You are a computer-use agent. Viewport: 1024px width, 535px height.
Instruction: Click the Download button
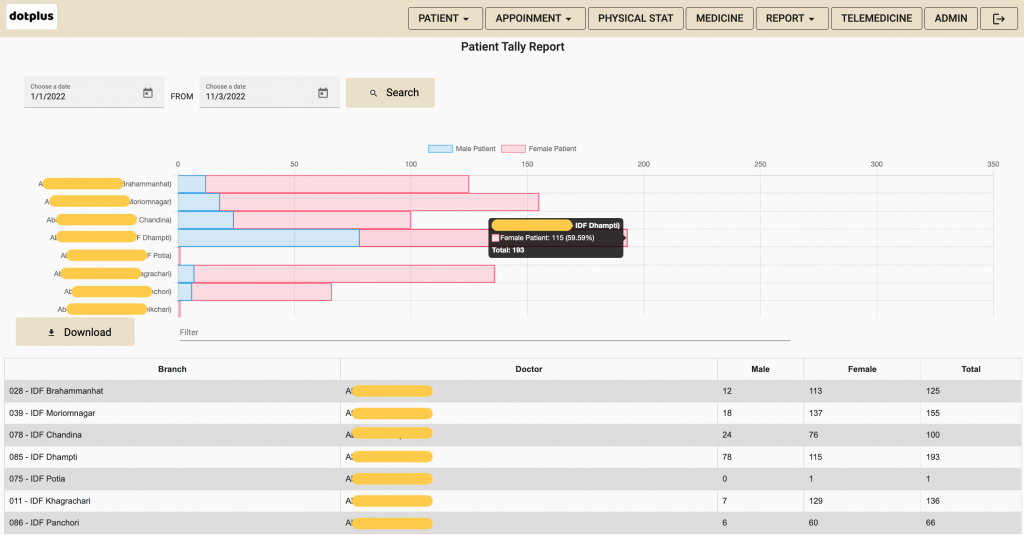pos(75,332)
